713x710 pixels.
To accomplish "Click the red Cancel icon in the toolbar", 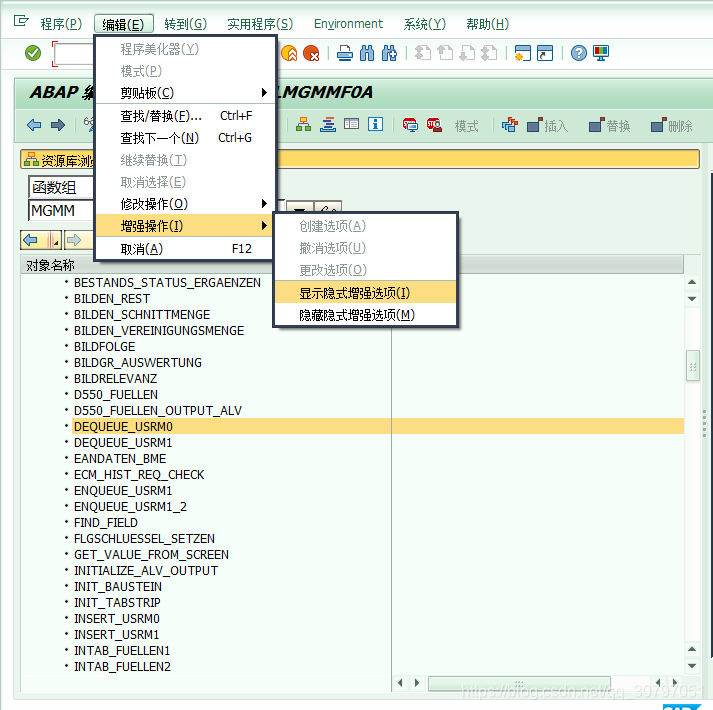I will 311,53.
